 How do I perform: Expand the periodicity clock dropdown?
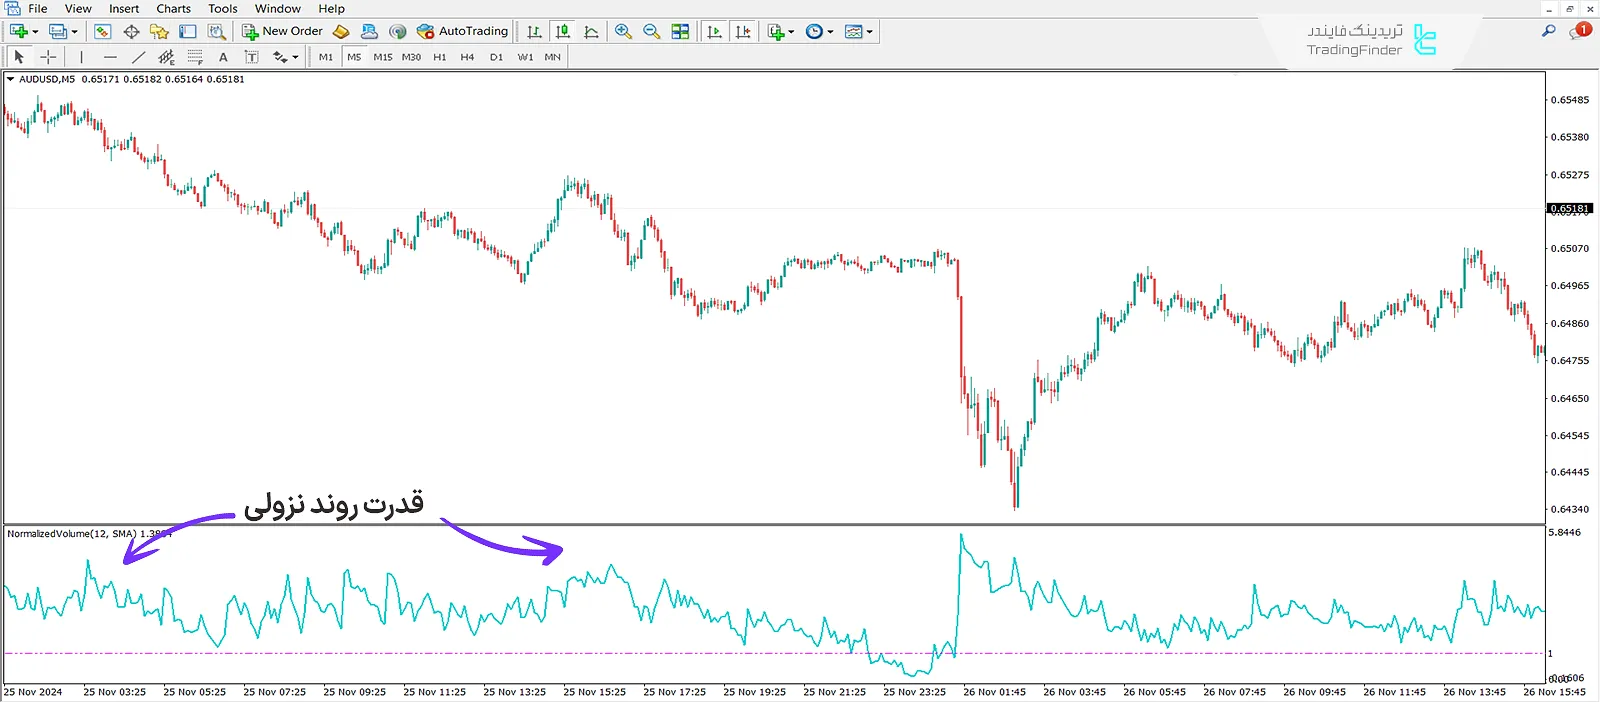point(830,32)
